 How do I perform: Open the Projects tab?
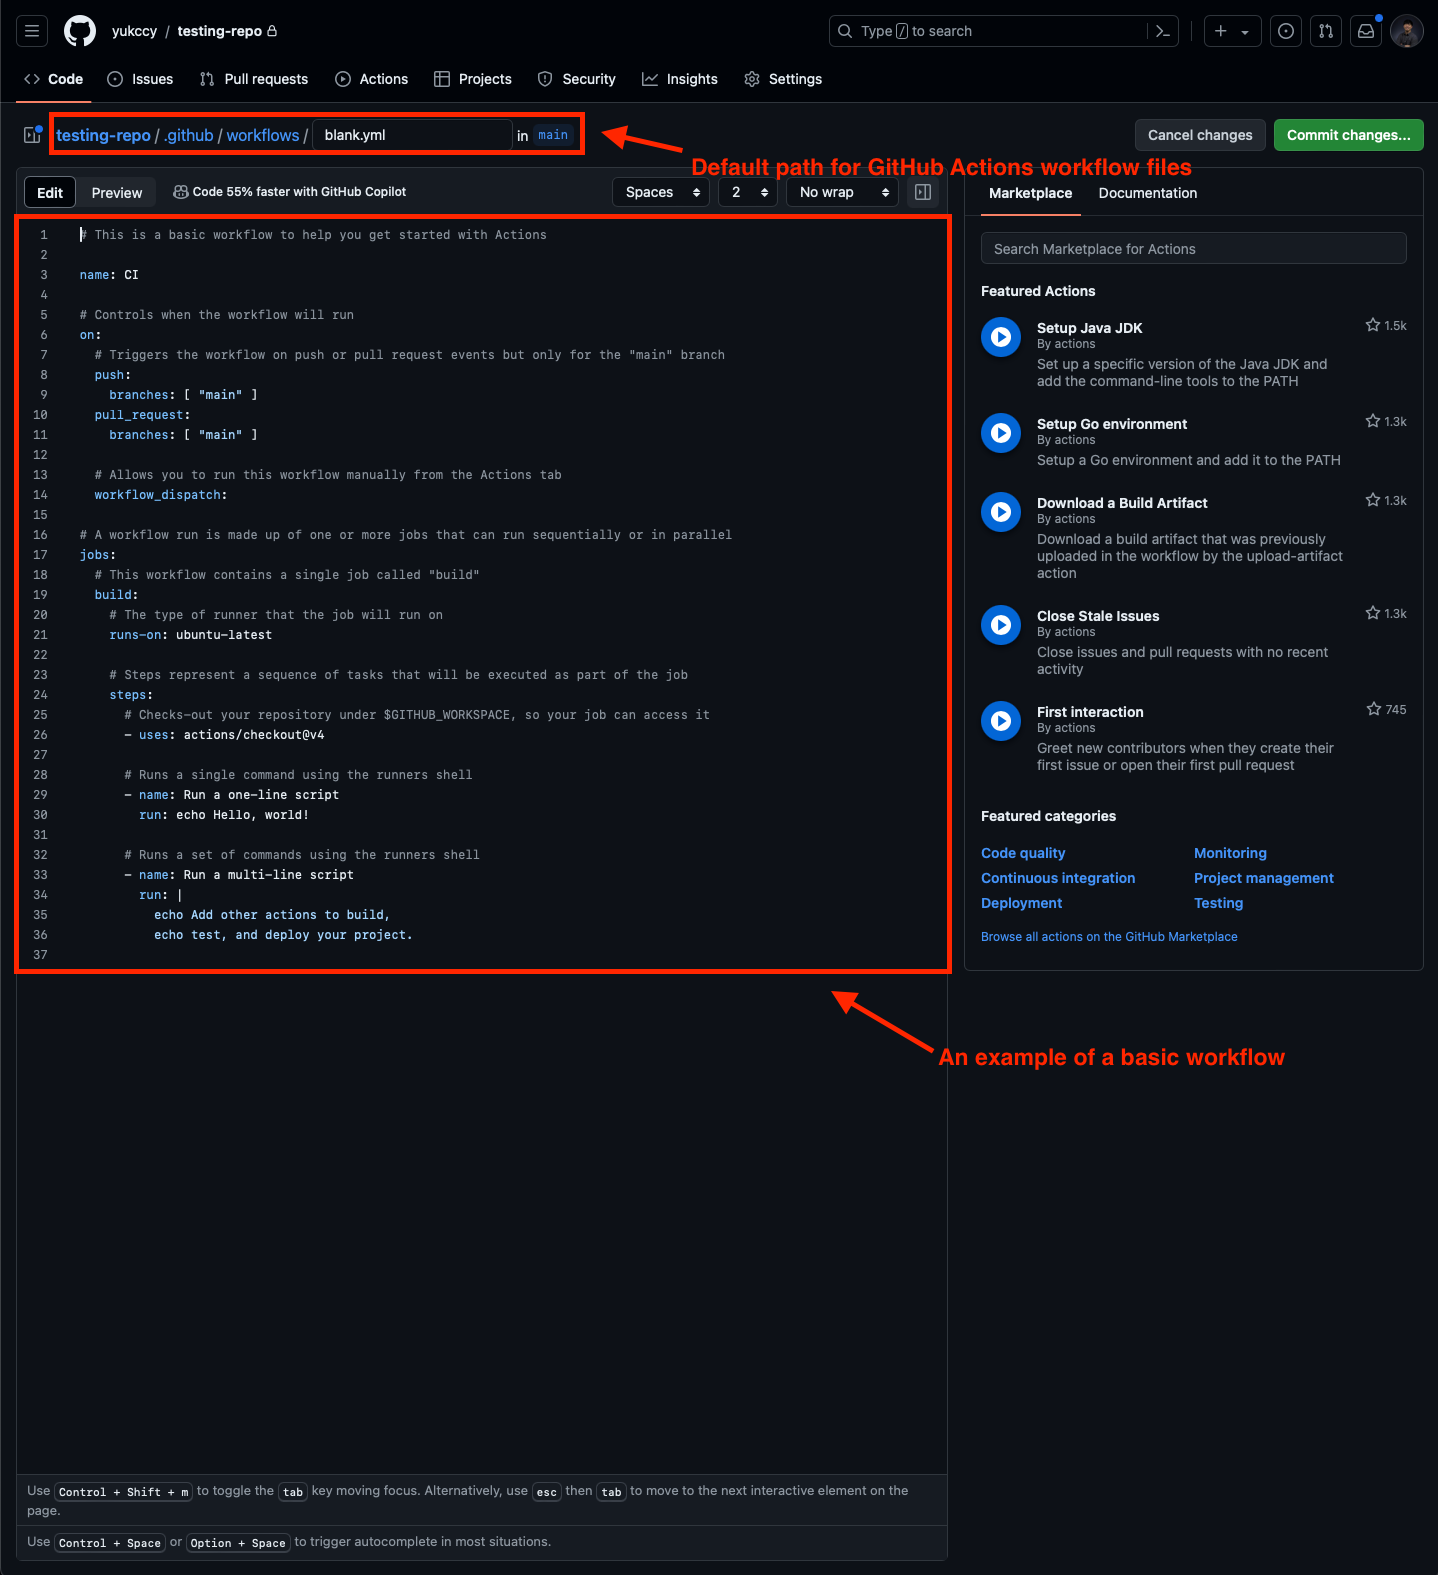473,79
